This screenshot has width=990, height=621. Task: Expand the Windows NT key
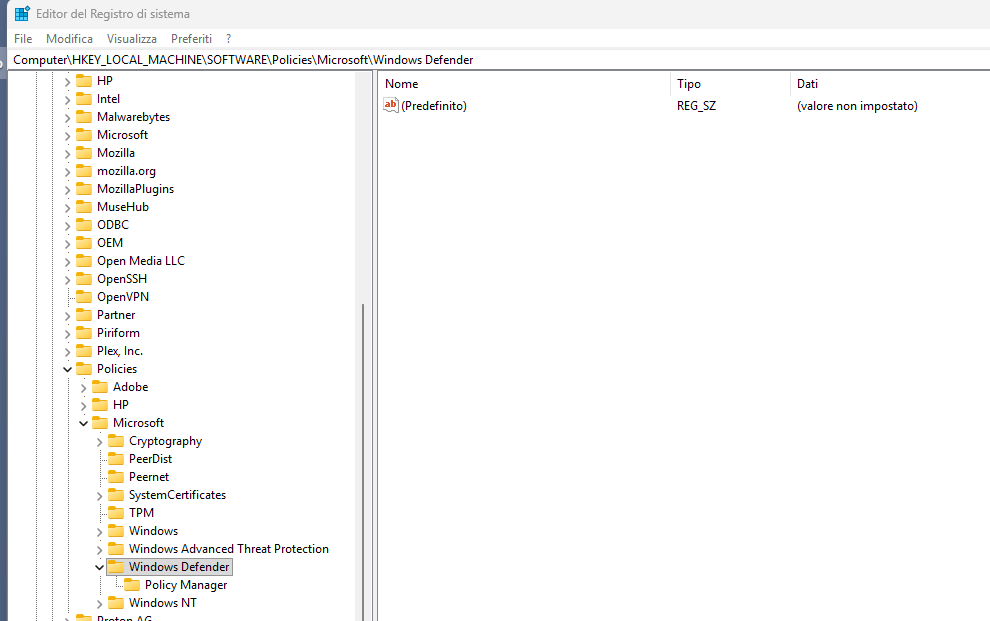click(x=99, y=603)
